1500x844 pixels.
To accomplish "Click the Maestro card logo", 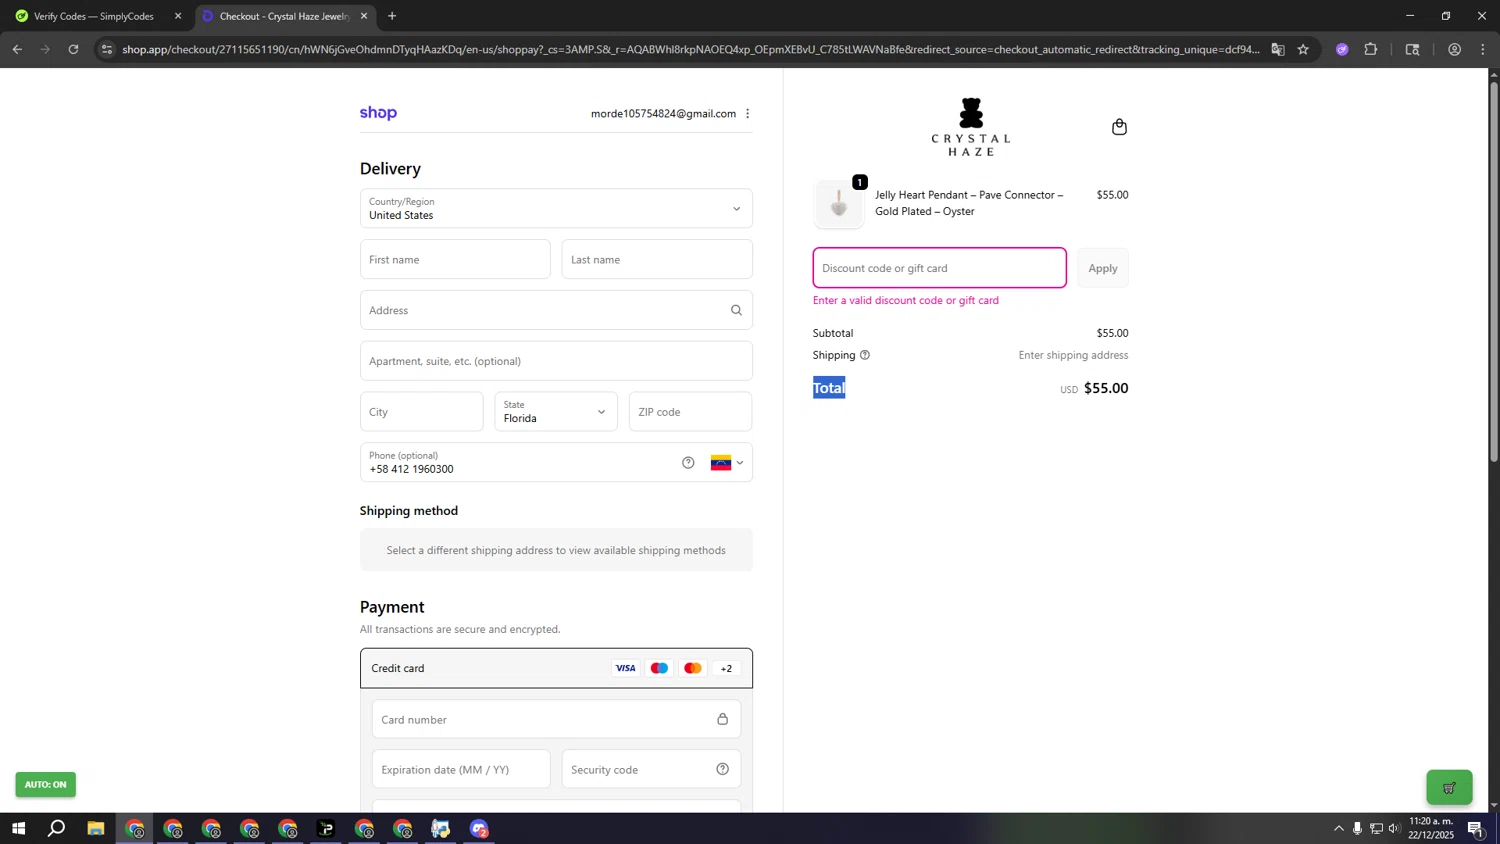I will (x=659, y=668).
